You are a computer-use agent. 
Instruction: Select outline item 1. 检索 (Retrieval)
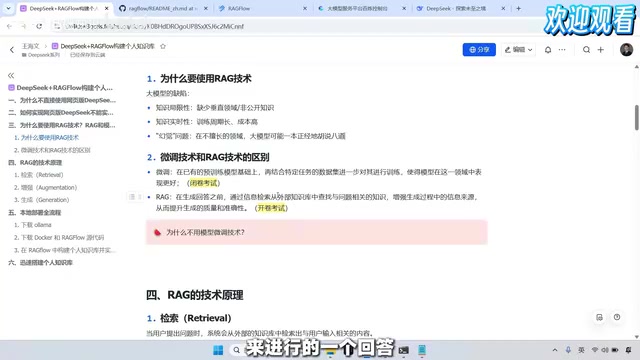click(38, 175)
